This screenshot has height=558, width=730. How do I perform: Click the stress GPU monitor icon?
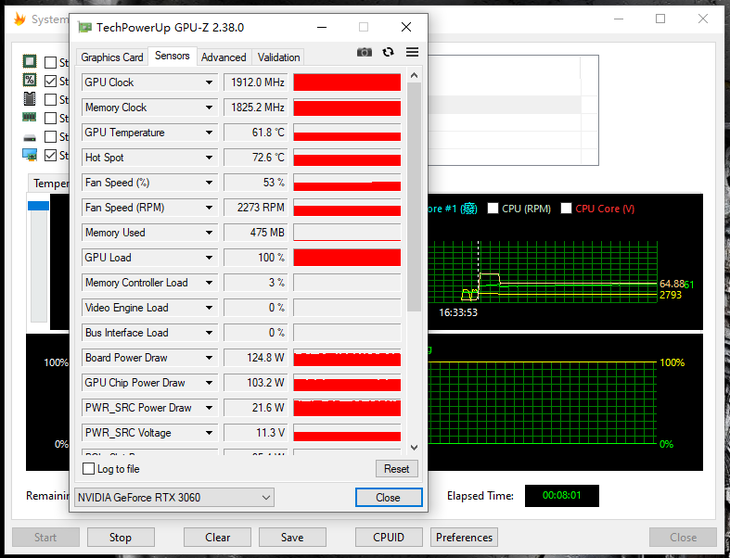[x=30, y=155]
